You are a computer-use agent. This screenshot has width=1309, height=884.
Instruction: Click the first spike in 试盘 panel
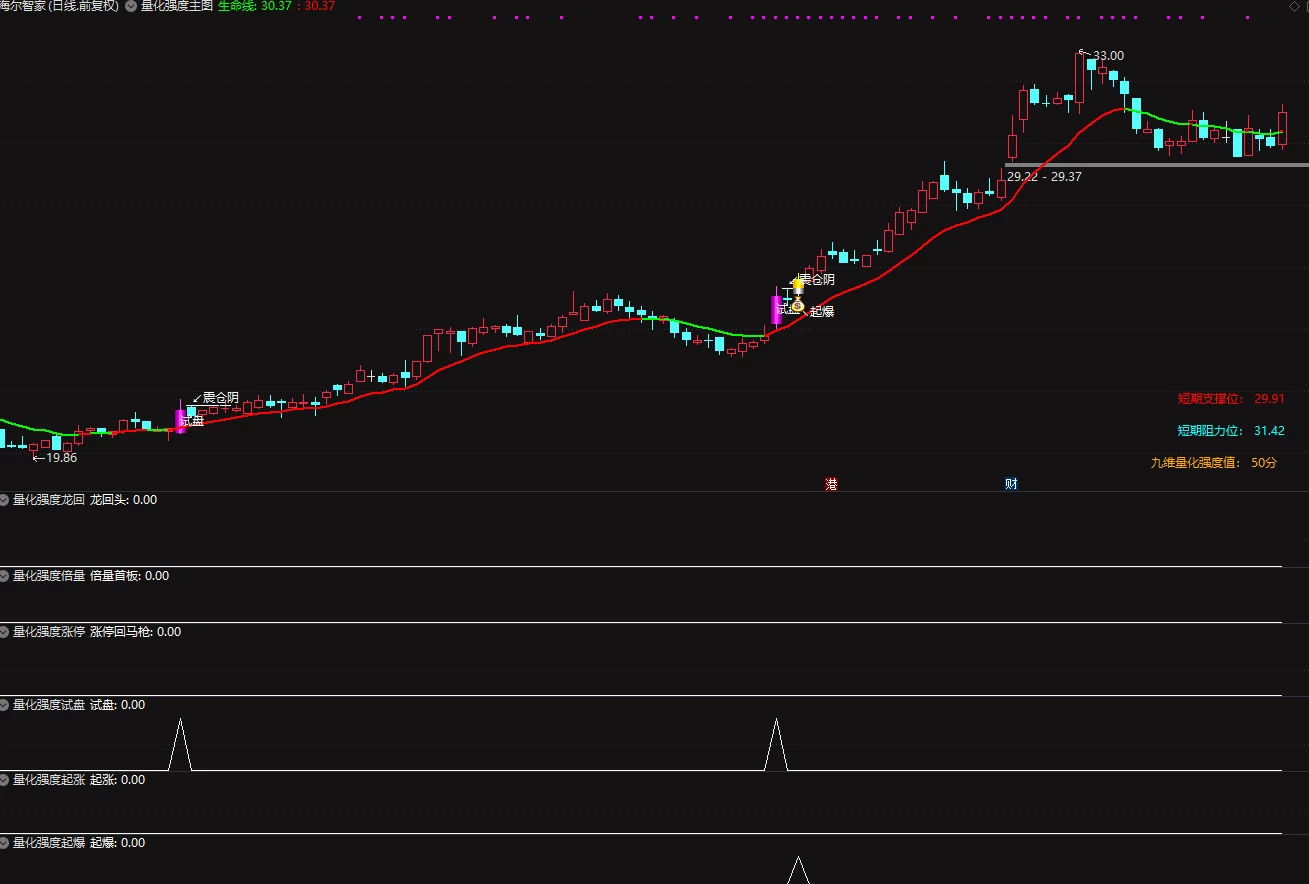180,744
